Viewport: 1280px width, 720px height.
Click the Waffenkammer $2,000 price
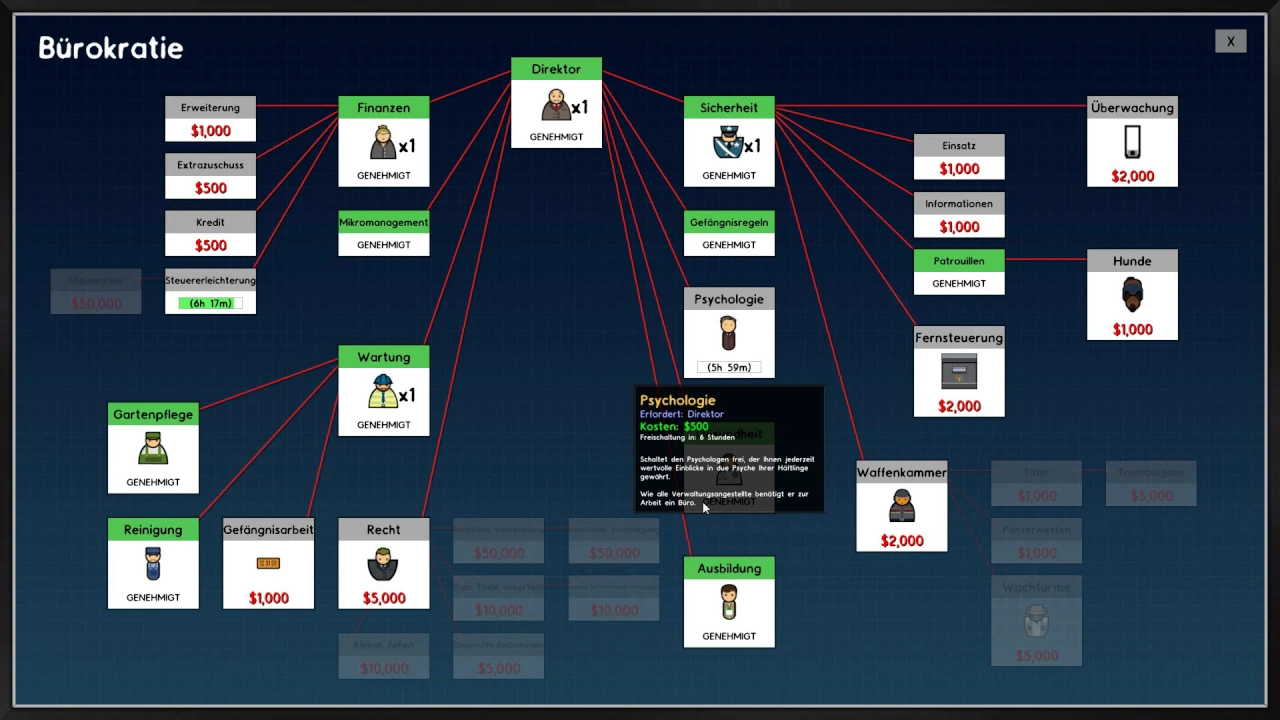click(902, 541)
